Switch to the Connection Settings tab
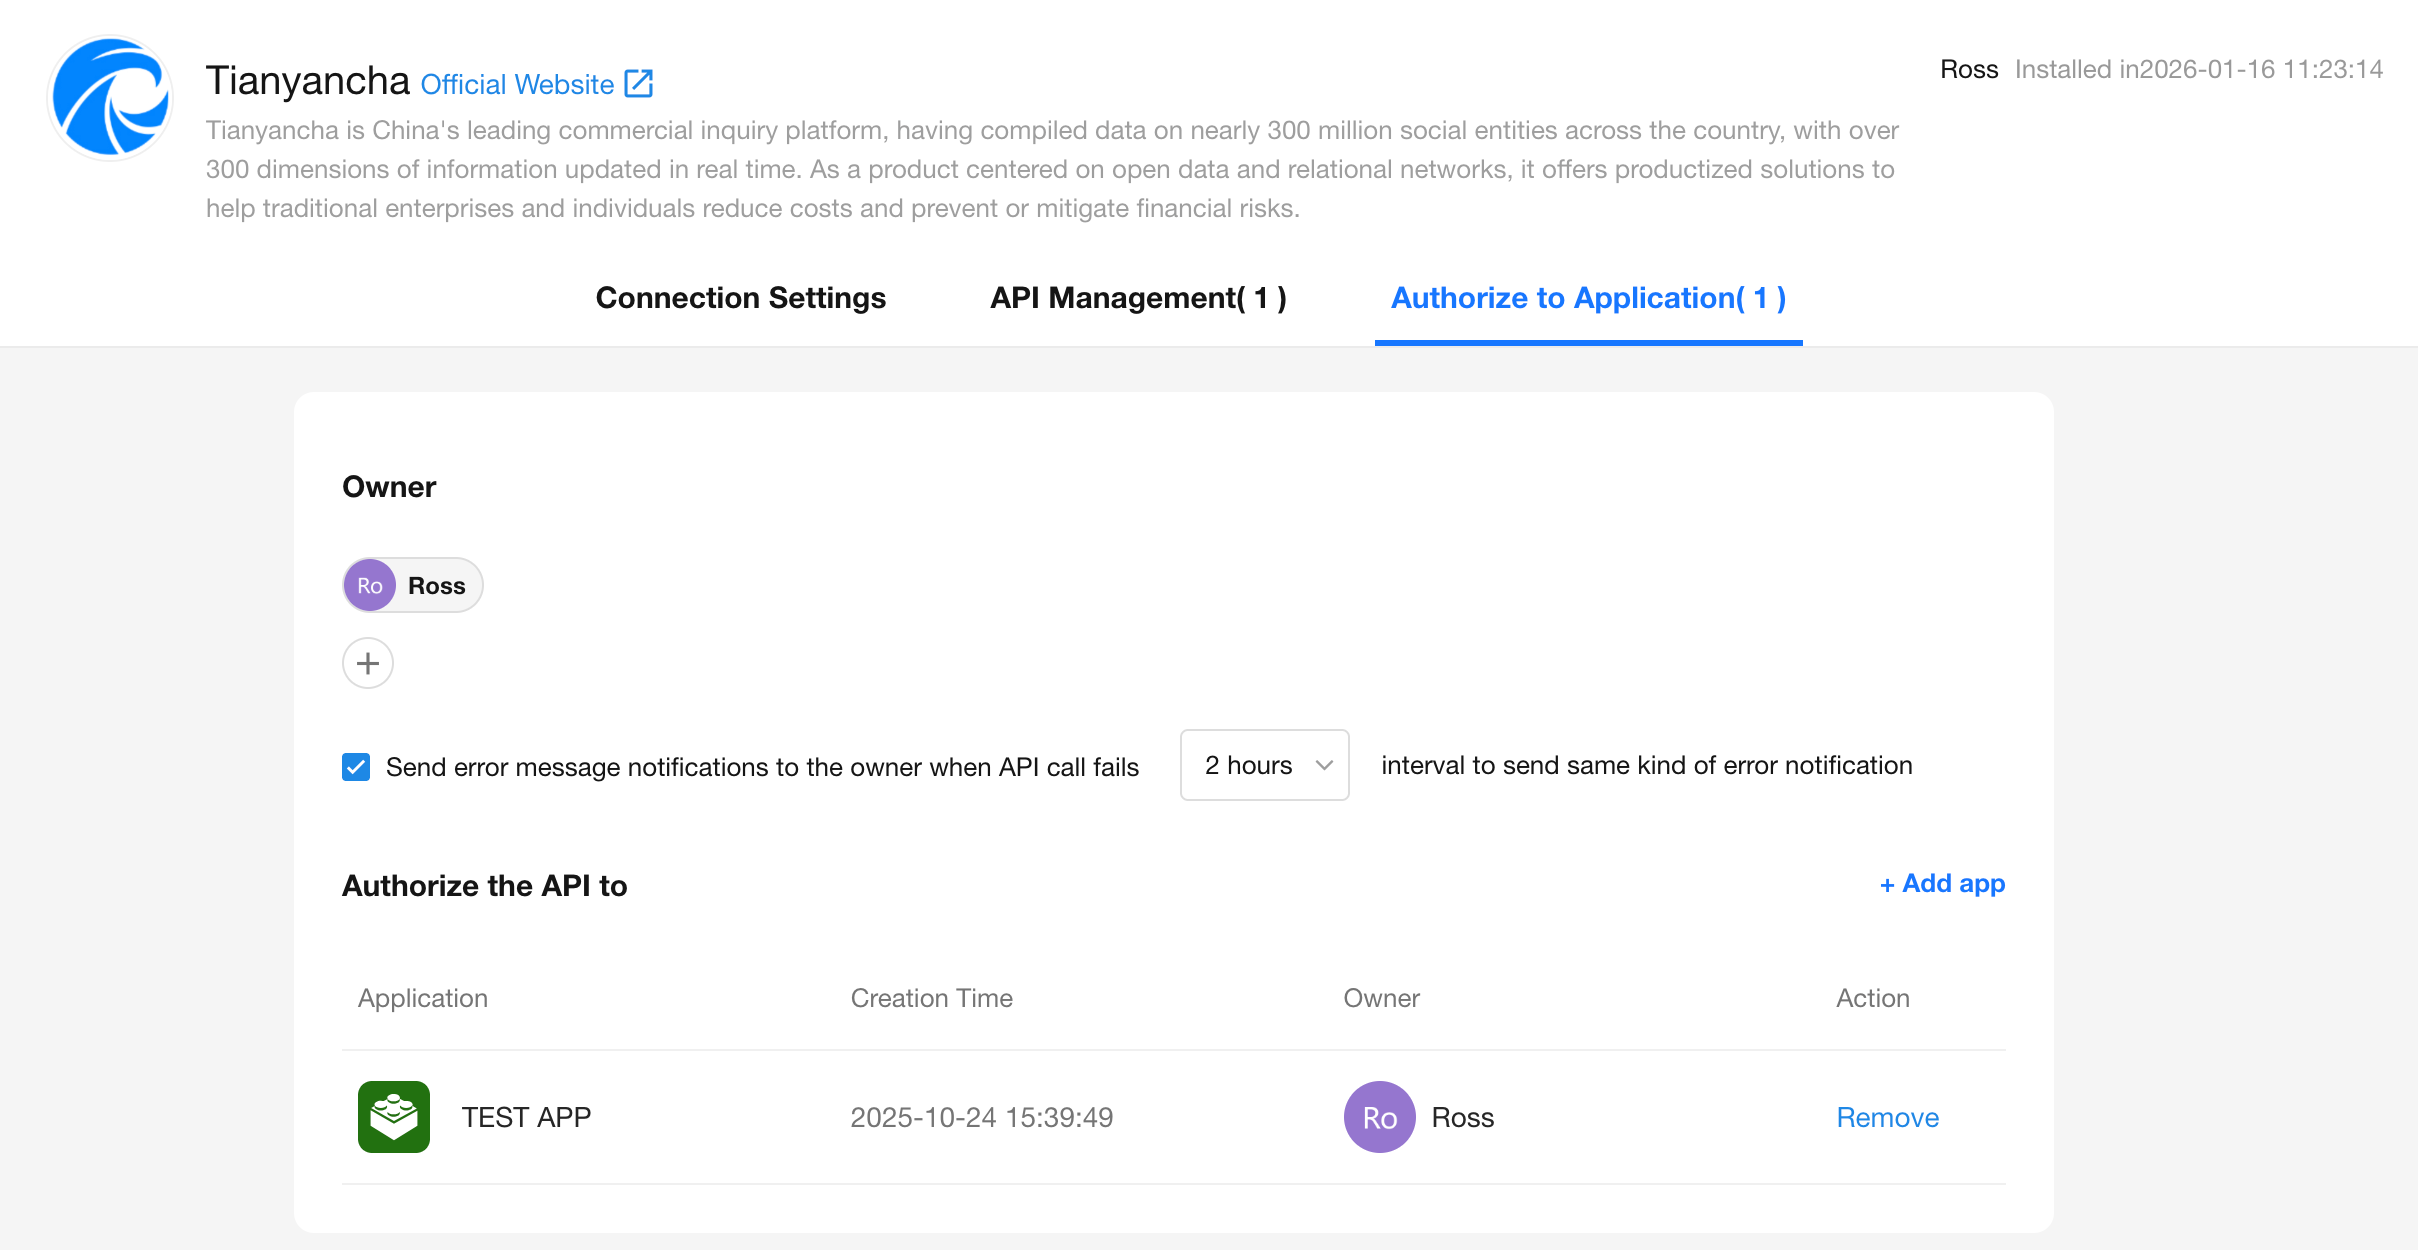This screenshot has height=1250, width=2418. click(740, 298)
